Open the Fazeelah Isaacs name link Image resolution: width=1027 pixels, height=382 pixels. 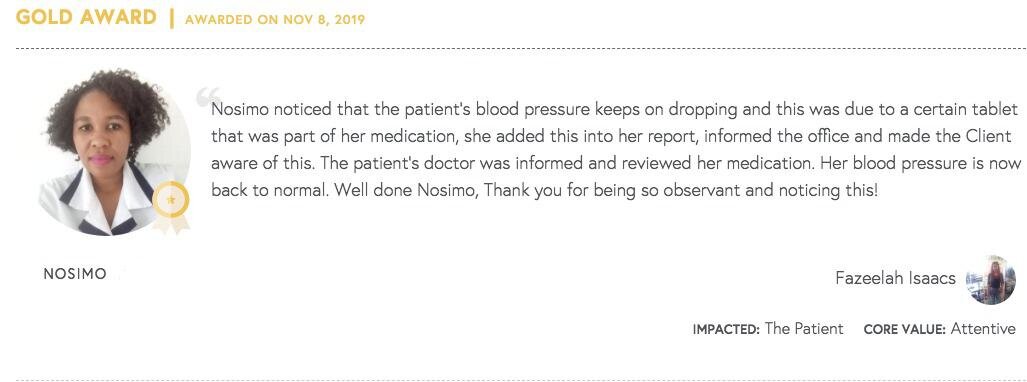tap(895, 278)
